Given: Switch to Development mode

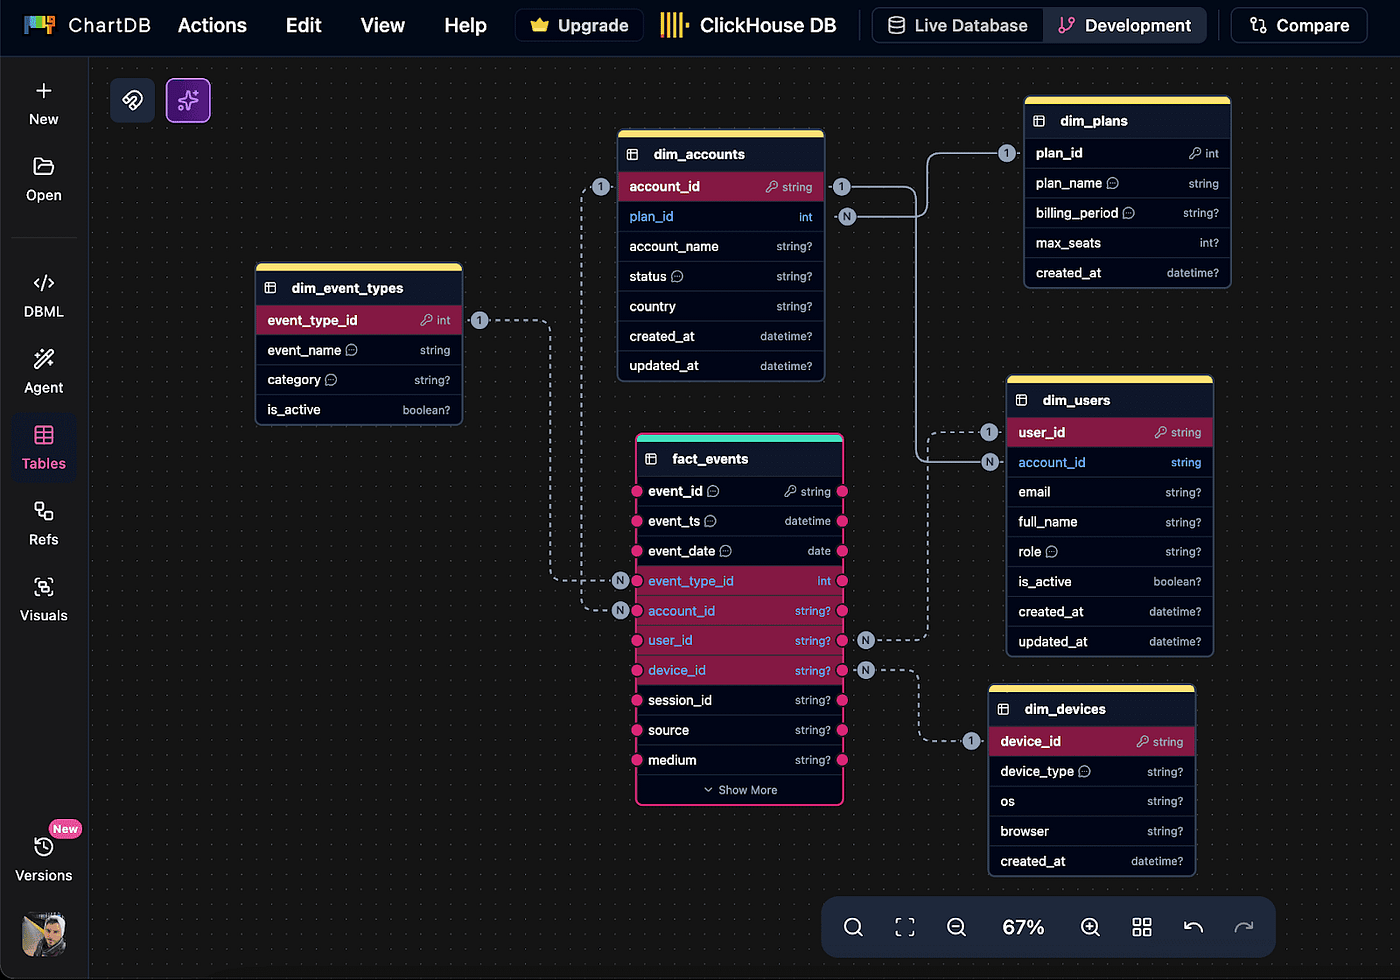Looking at the screenshot, I should point(1124,25).
